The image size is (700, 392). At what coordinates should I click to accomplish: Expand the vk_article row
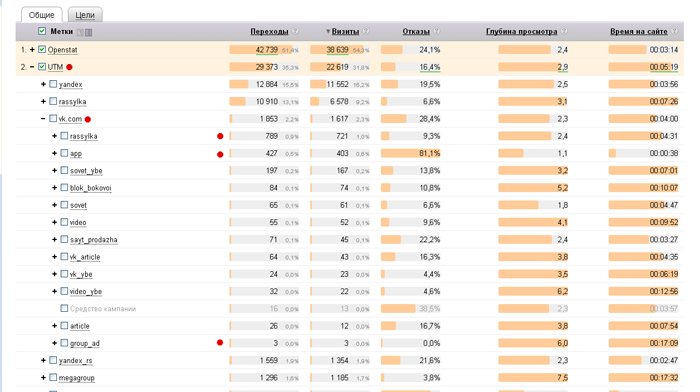point(54,257)
